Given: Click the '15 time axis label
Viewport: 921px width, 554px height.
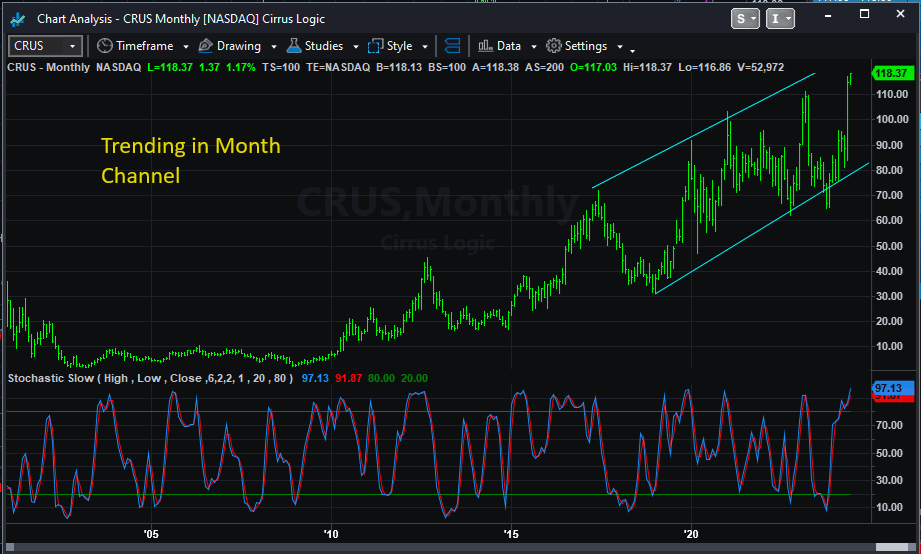Looking at the screenshot, I should pos(511,534).
